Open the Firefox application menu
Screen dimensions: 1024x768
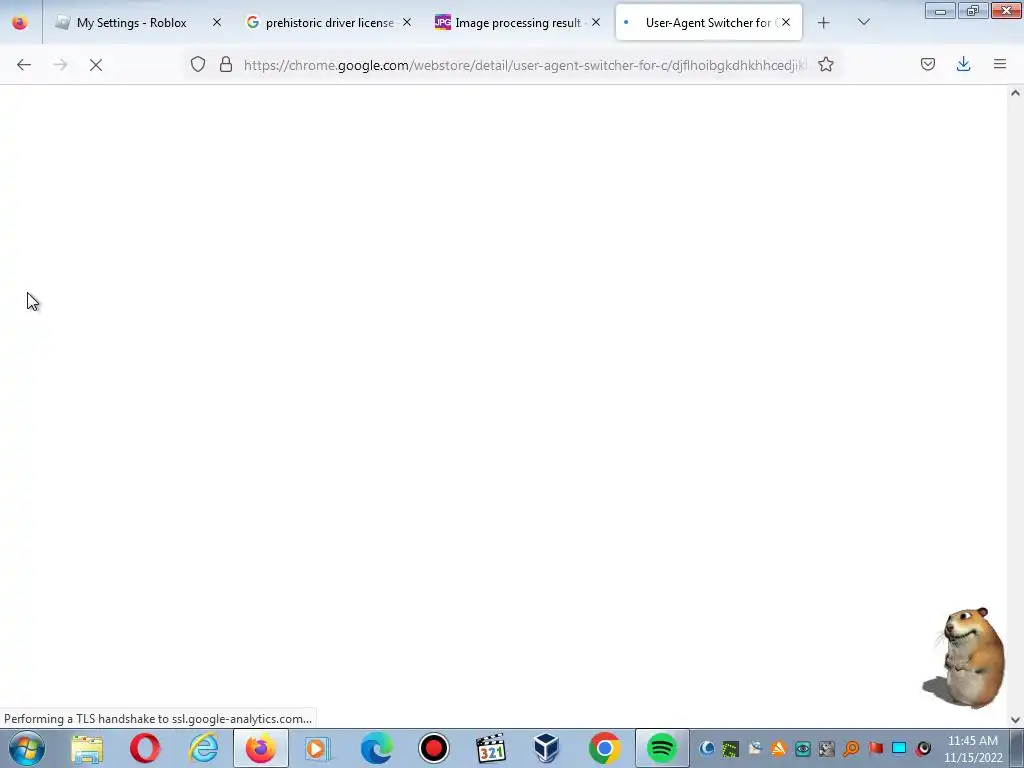pos(1000,65)
